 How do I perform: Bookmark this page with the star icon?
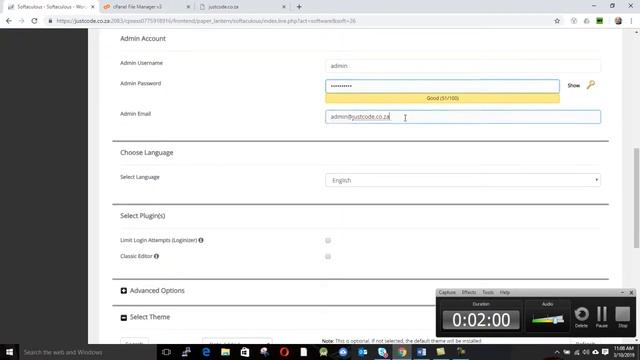pyautogui.click(x=557, y=21)
